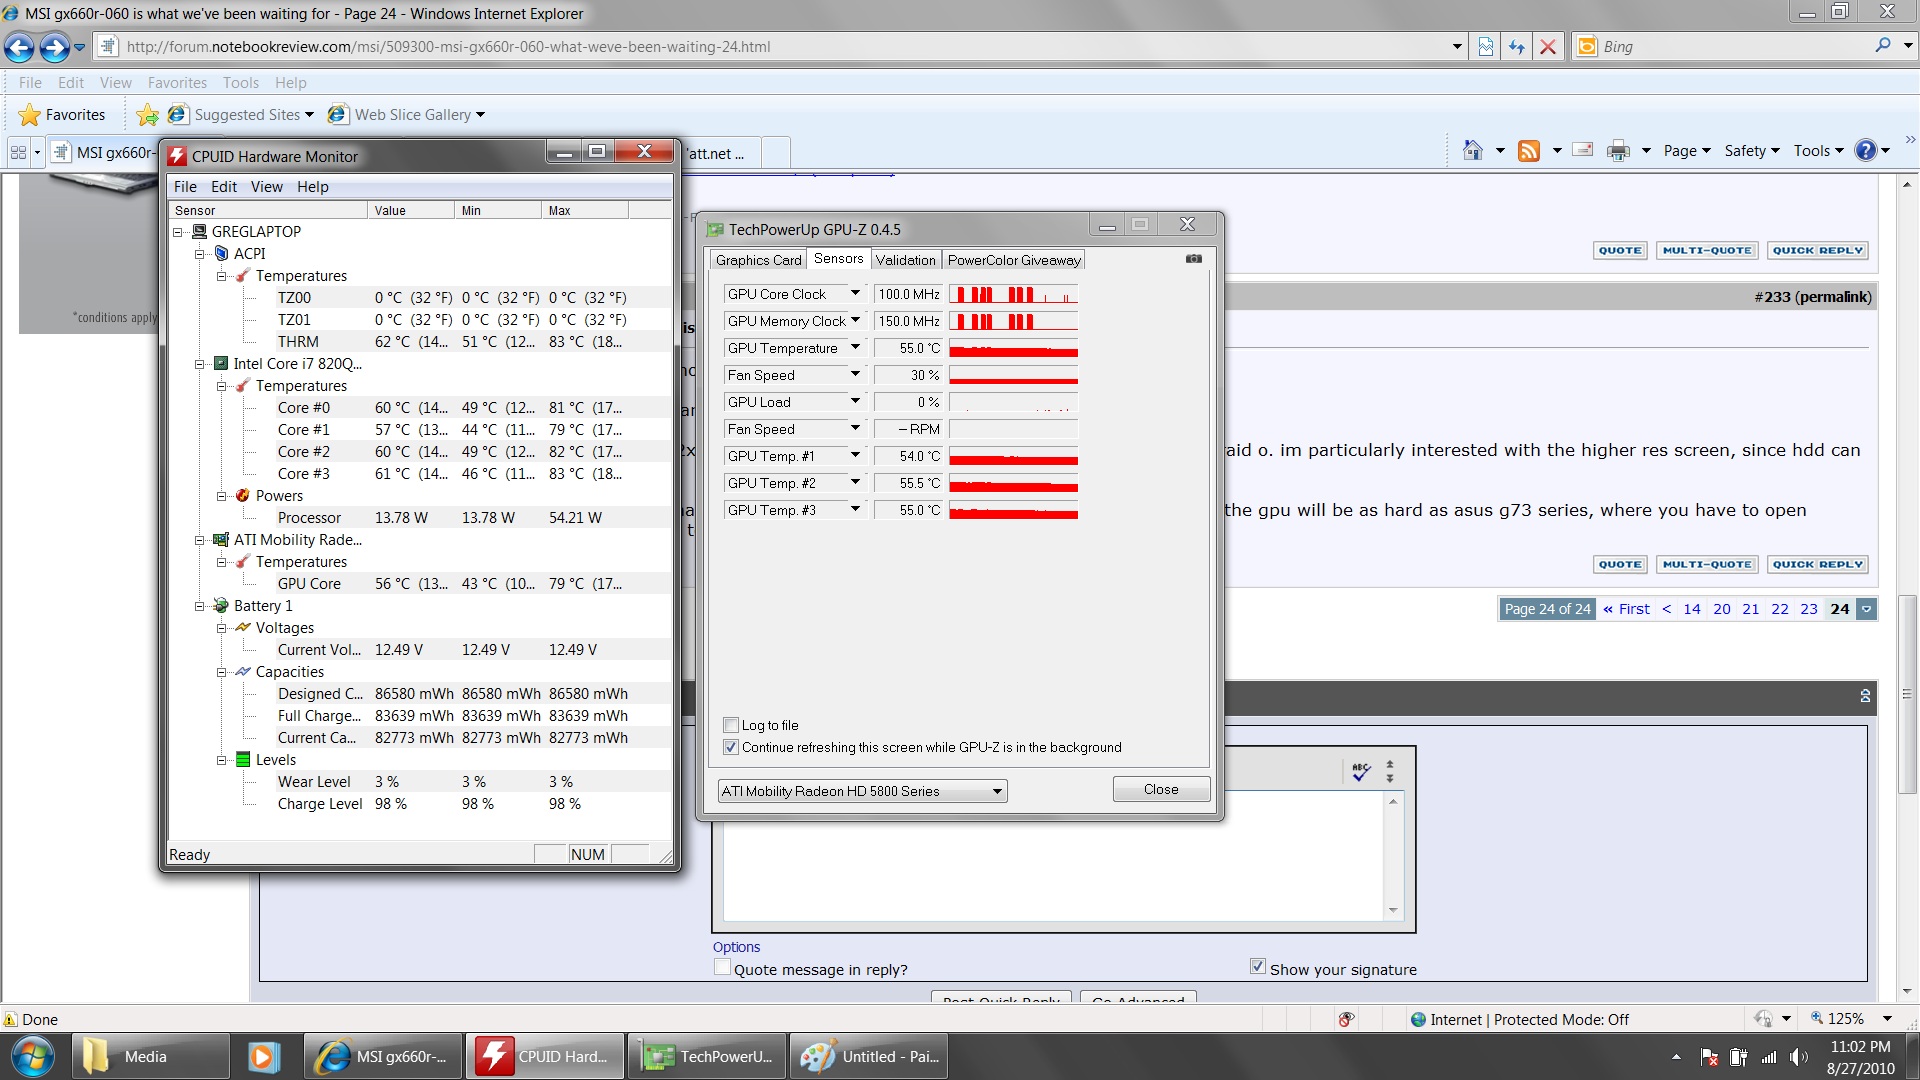Click the Add to Favorites Bar icon
This screenshot has width=1920, height=1080.
[x=147, y=115]
